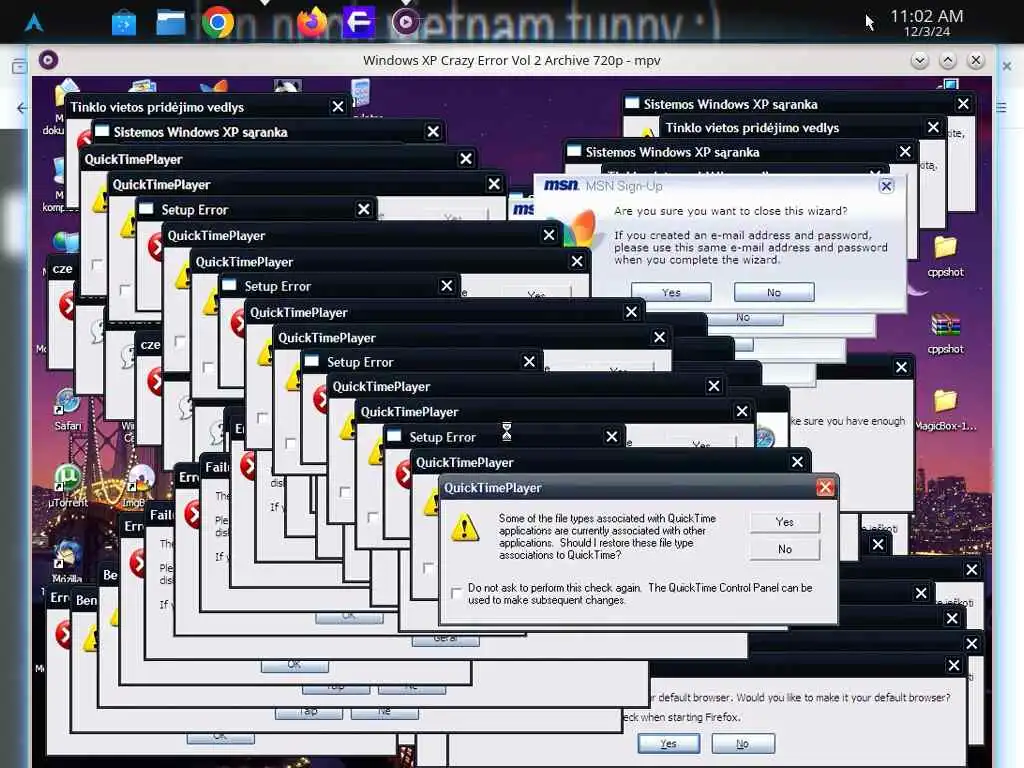
Task: Click Yes in the Firefox default browser prompt
Action: click(668, 743)
